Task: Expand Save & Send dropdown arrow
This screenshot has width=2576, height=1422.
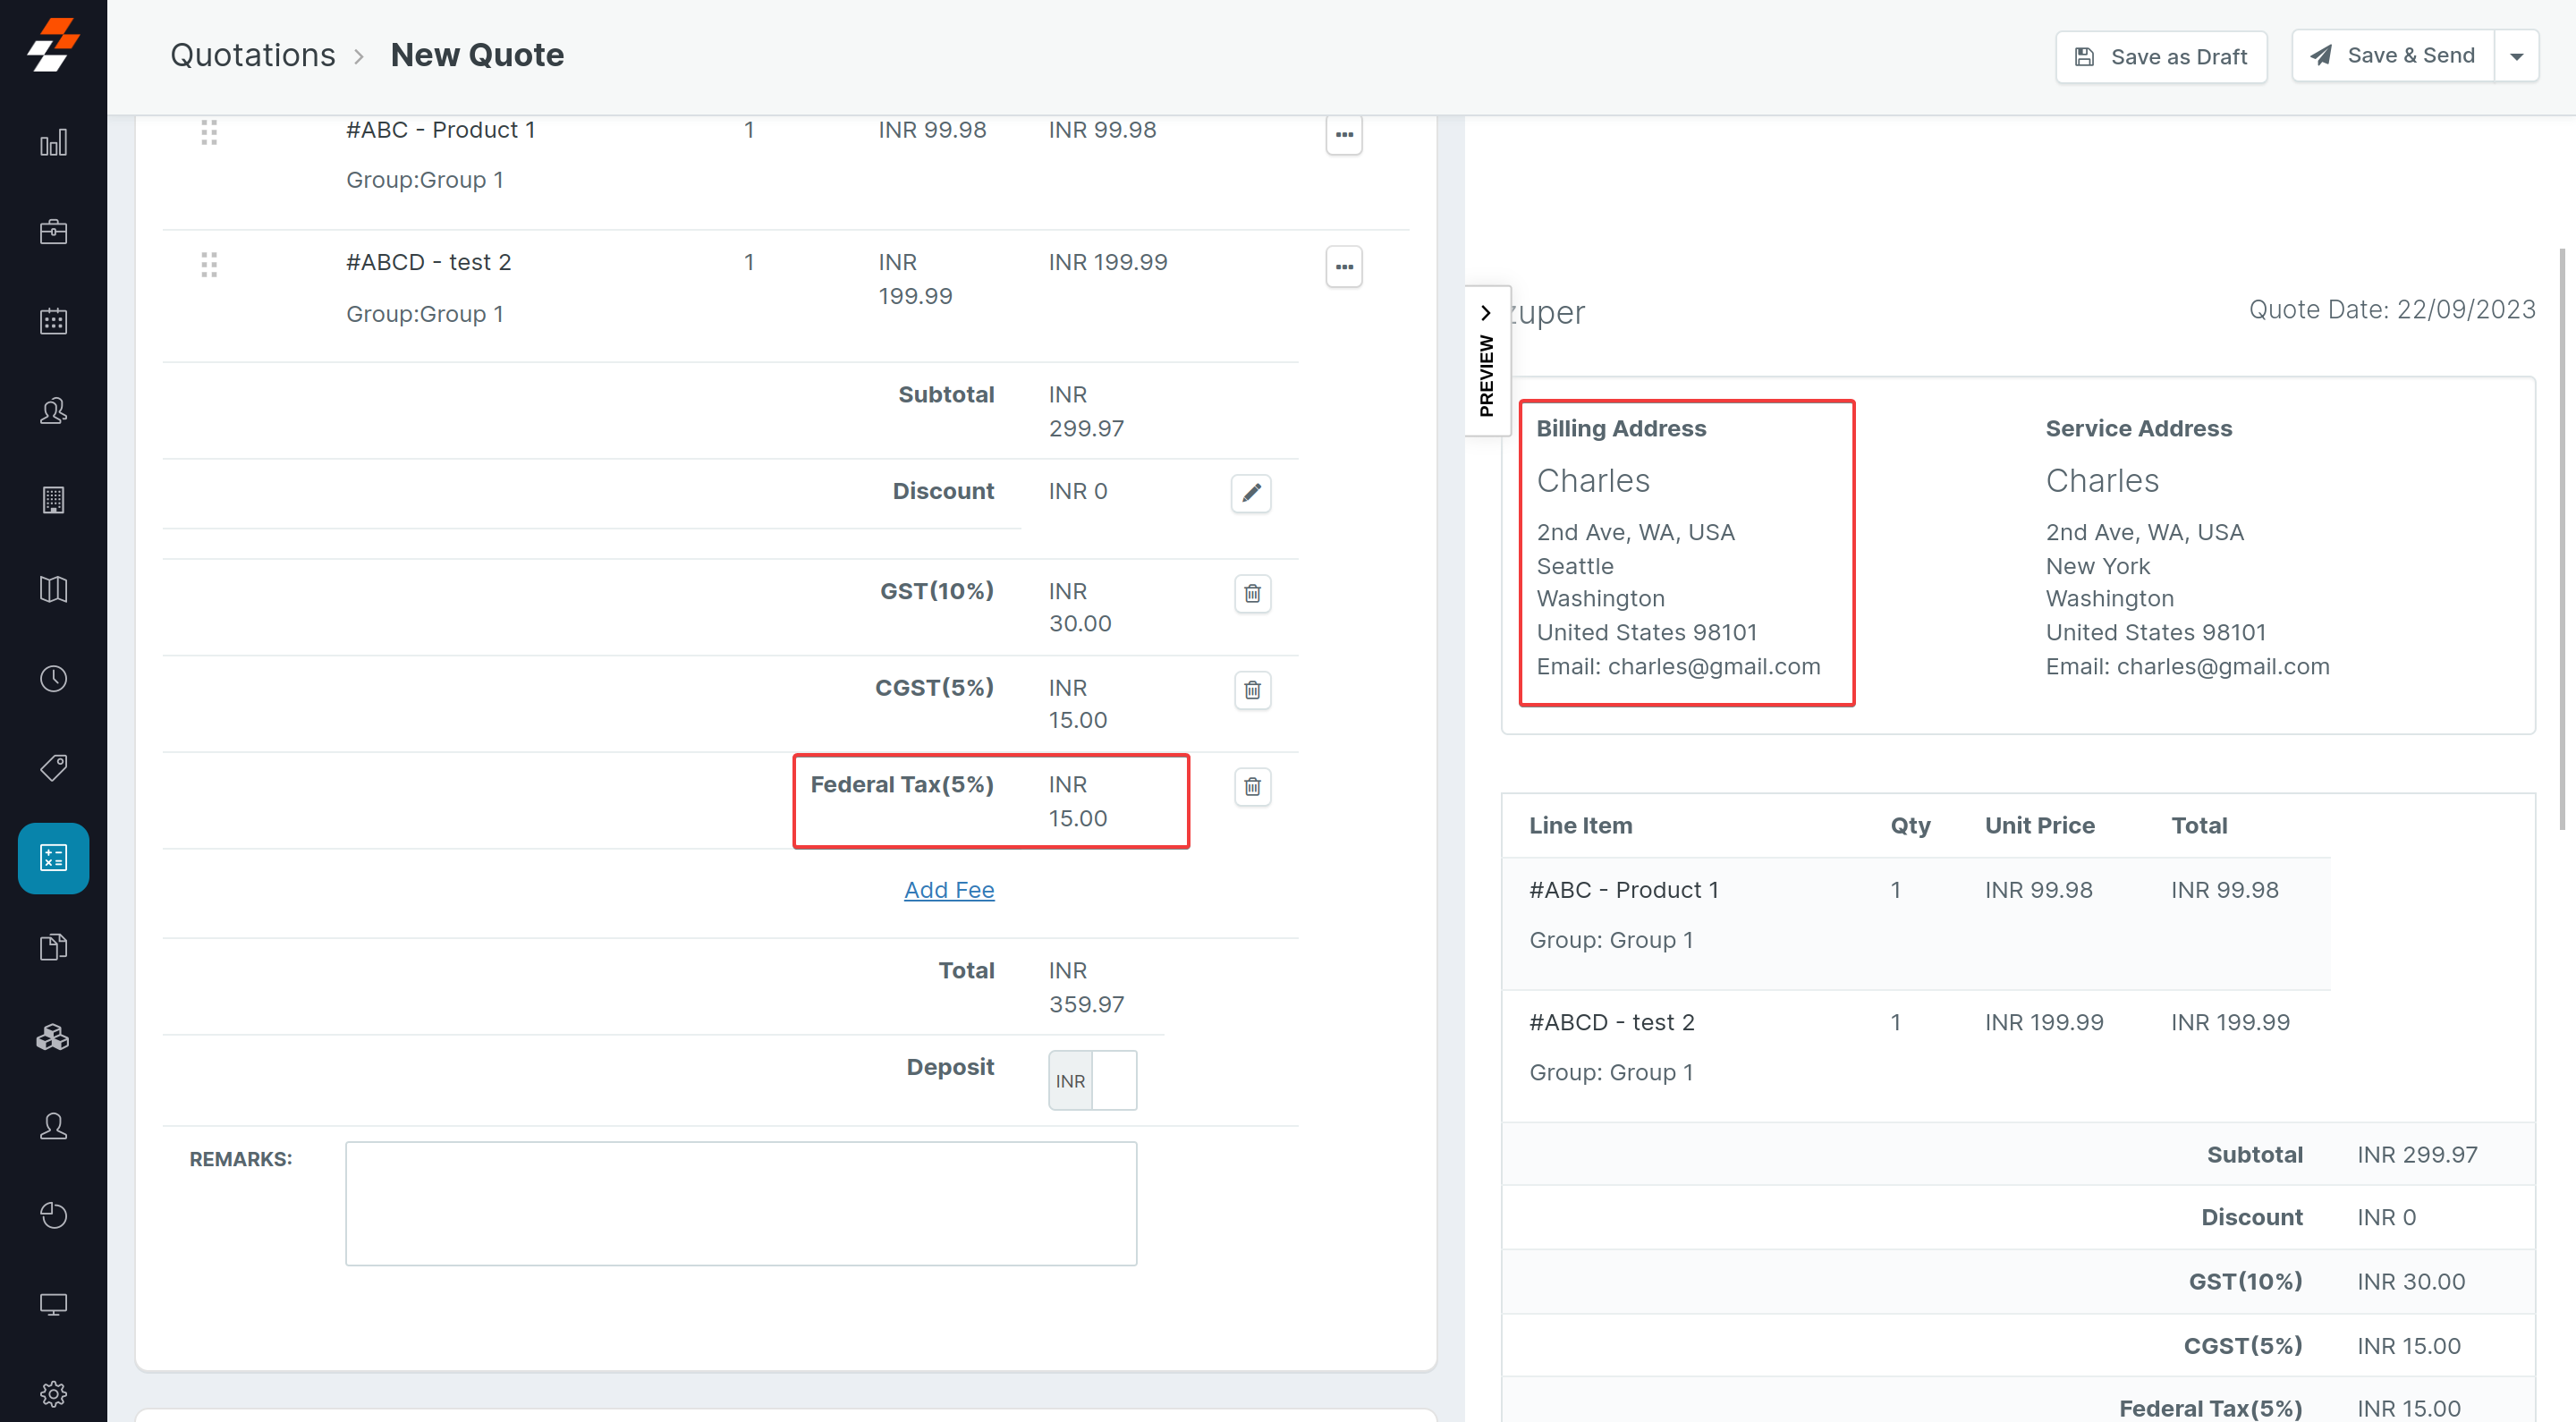Action: 2516,57
